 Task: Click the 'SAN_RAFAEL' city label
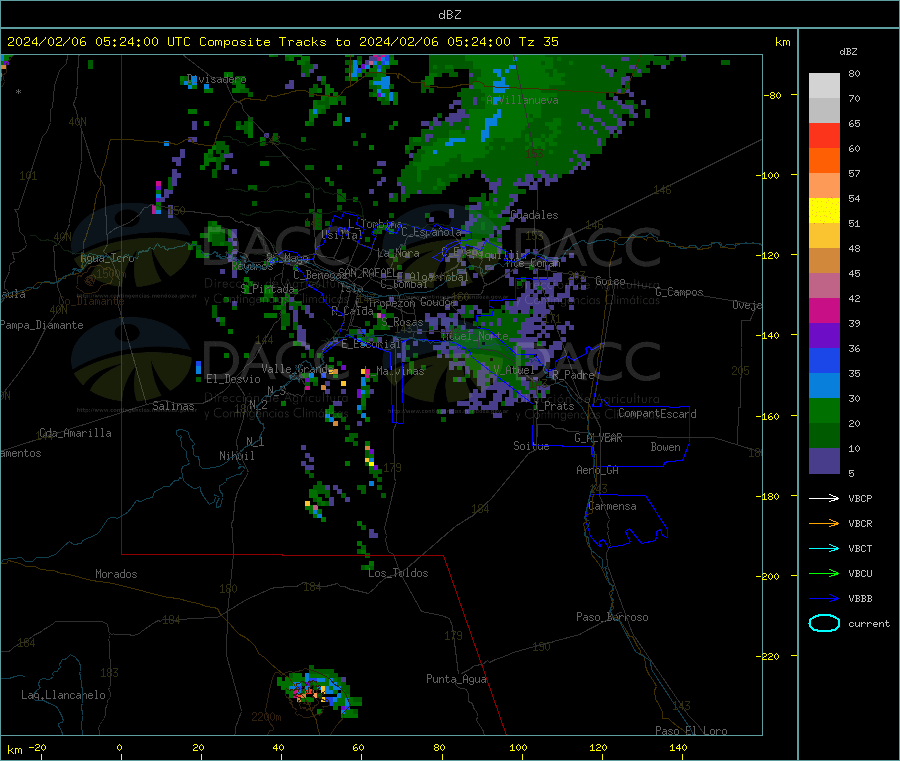point(367,272)
